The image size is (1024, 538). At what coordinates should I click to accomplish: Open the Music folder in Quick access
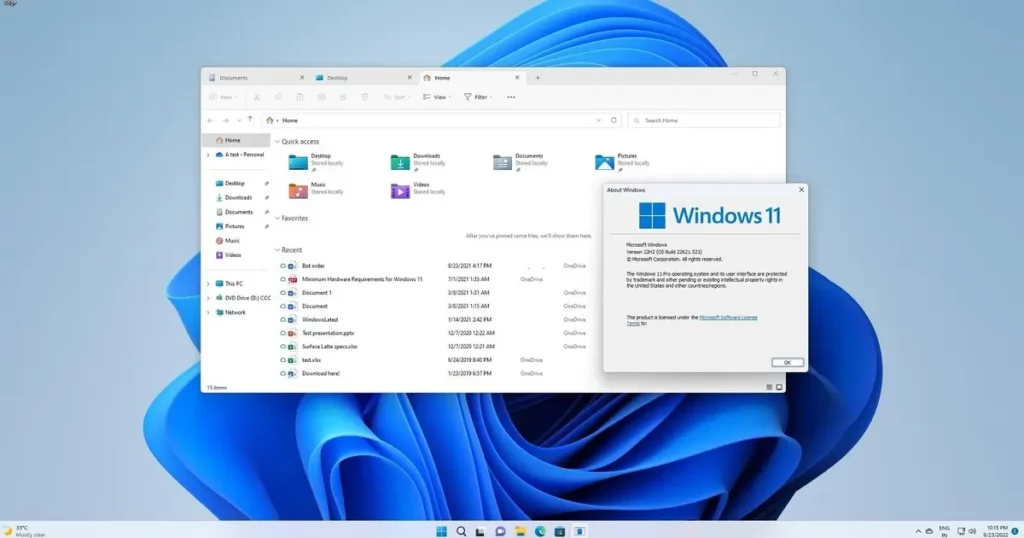[317, 189]
